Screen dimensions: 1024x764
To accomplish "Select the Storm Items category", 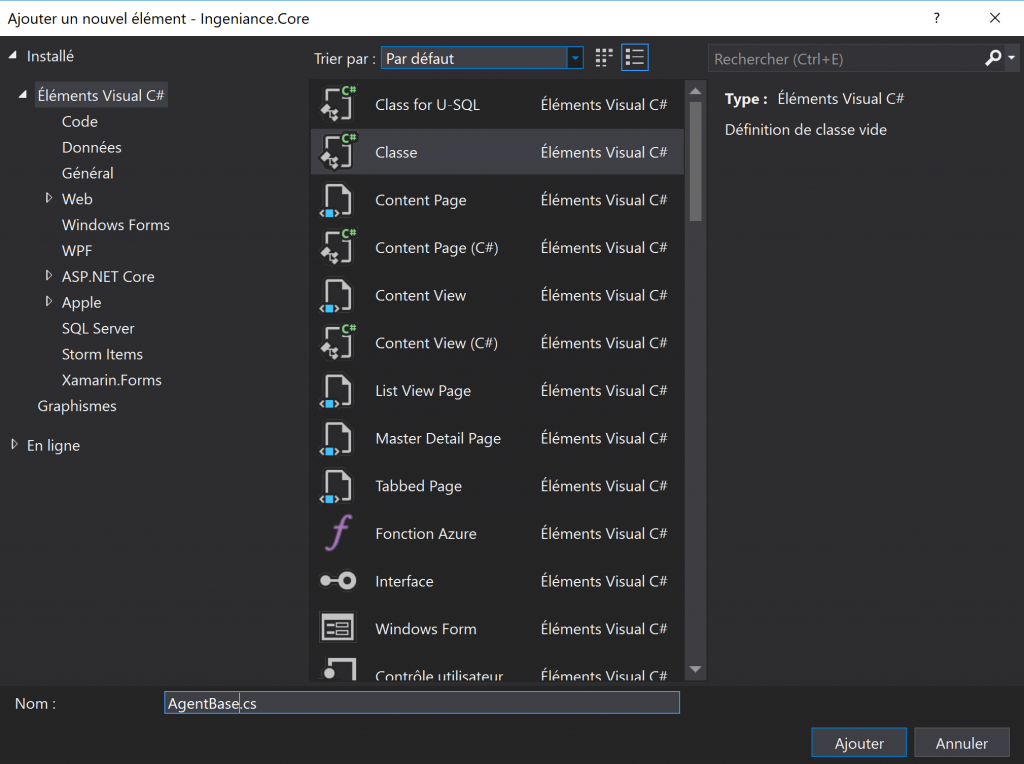I will 102,354.
